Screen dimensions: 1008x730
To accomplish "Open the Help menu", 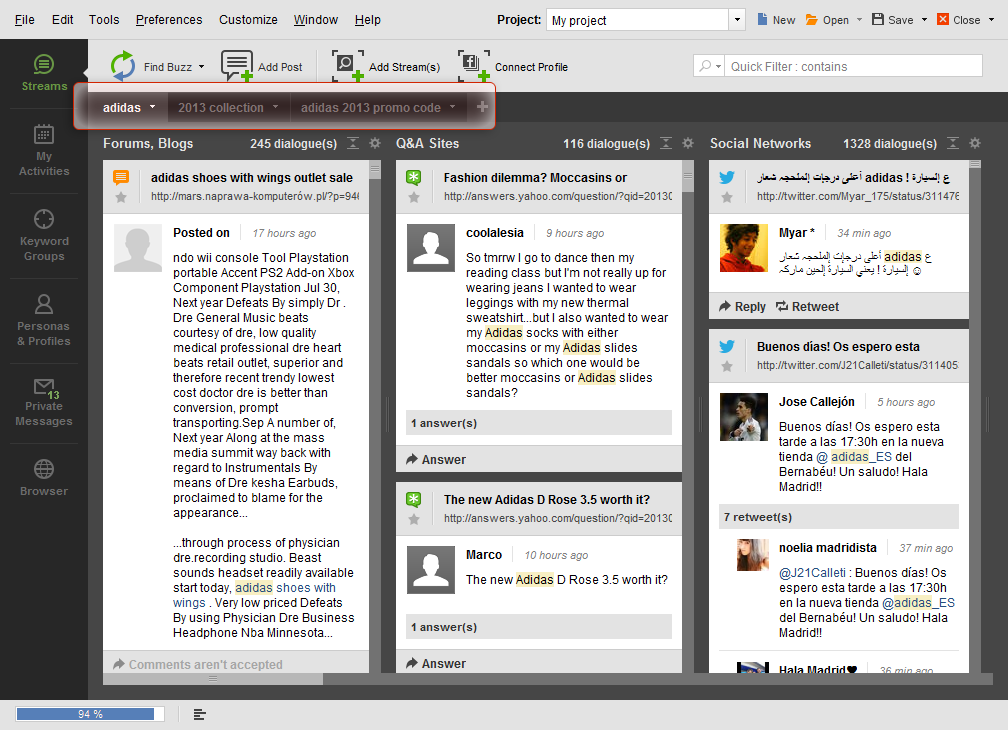I will coord(368,20).
